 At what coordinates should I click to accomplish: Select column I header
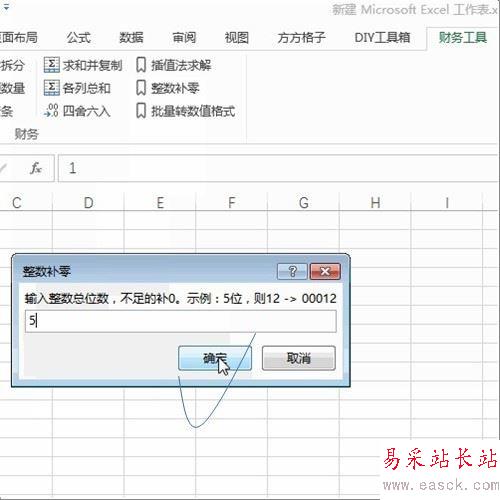(x=447, y=202)
